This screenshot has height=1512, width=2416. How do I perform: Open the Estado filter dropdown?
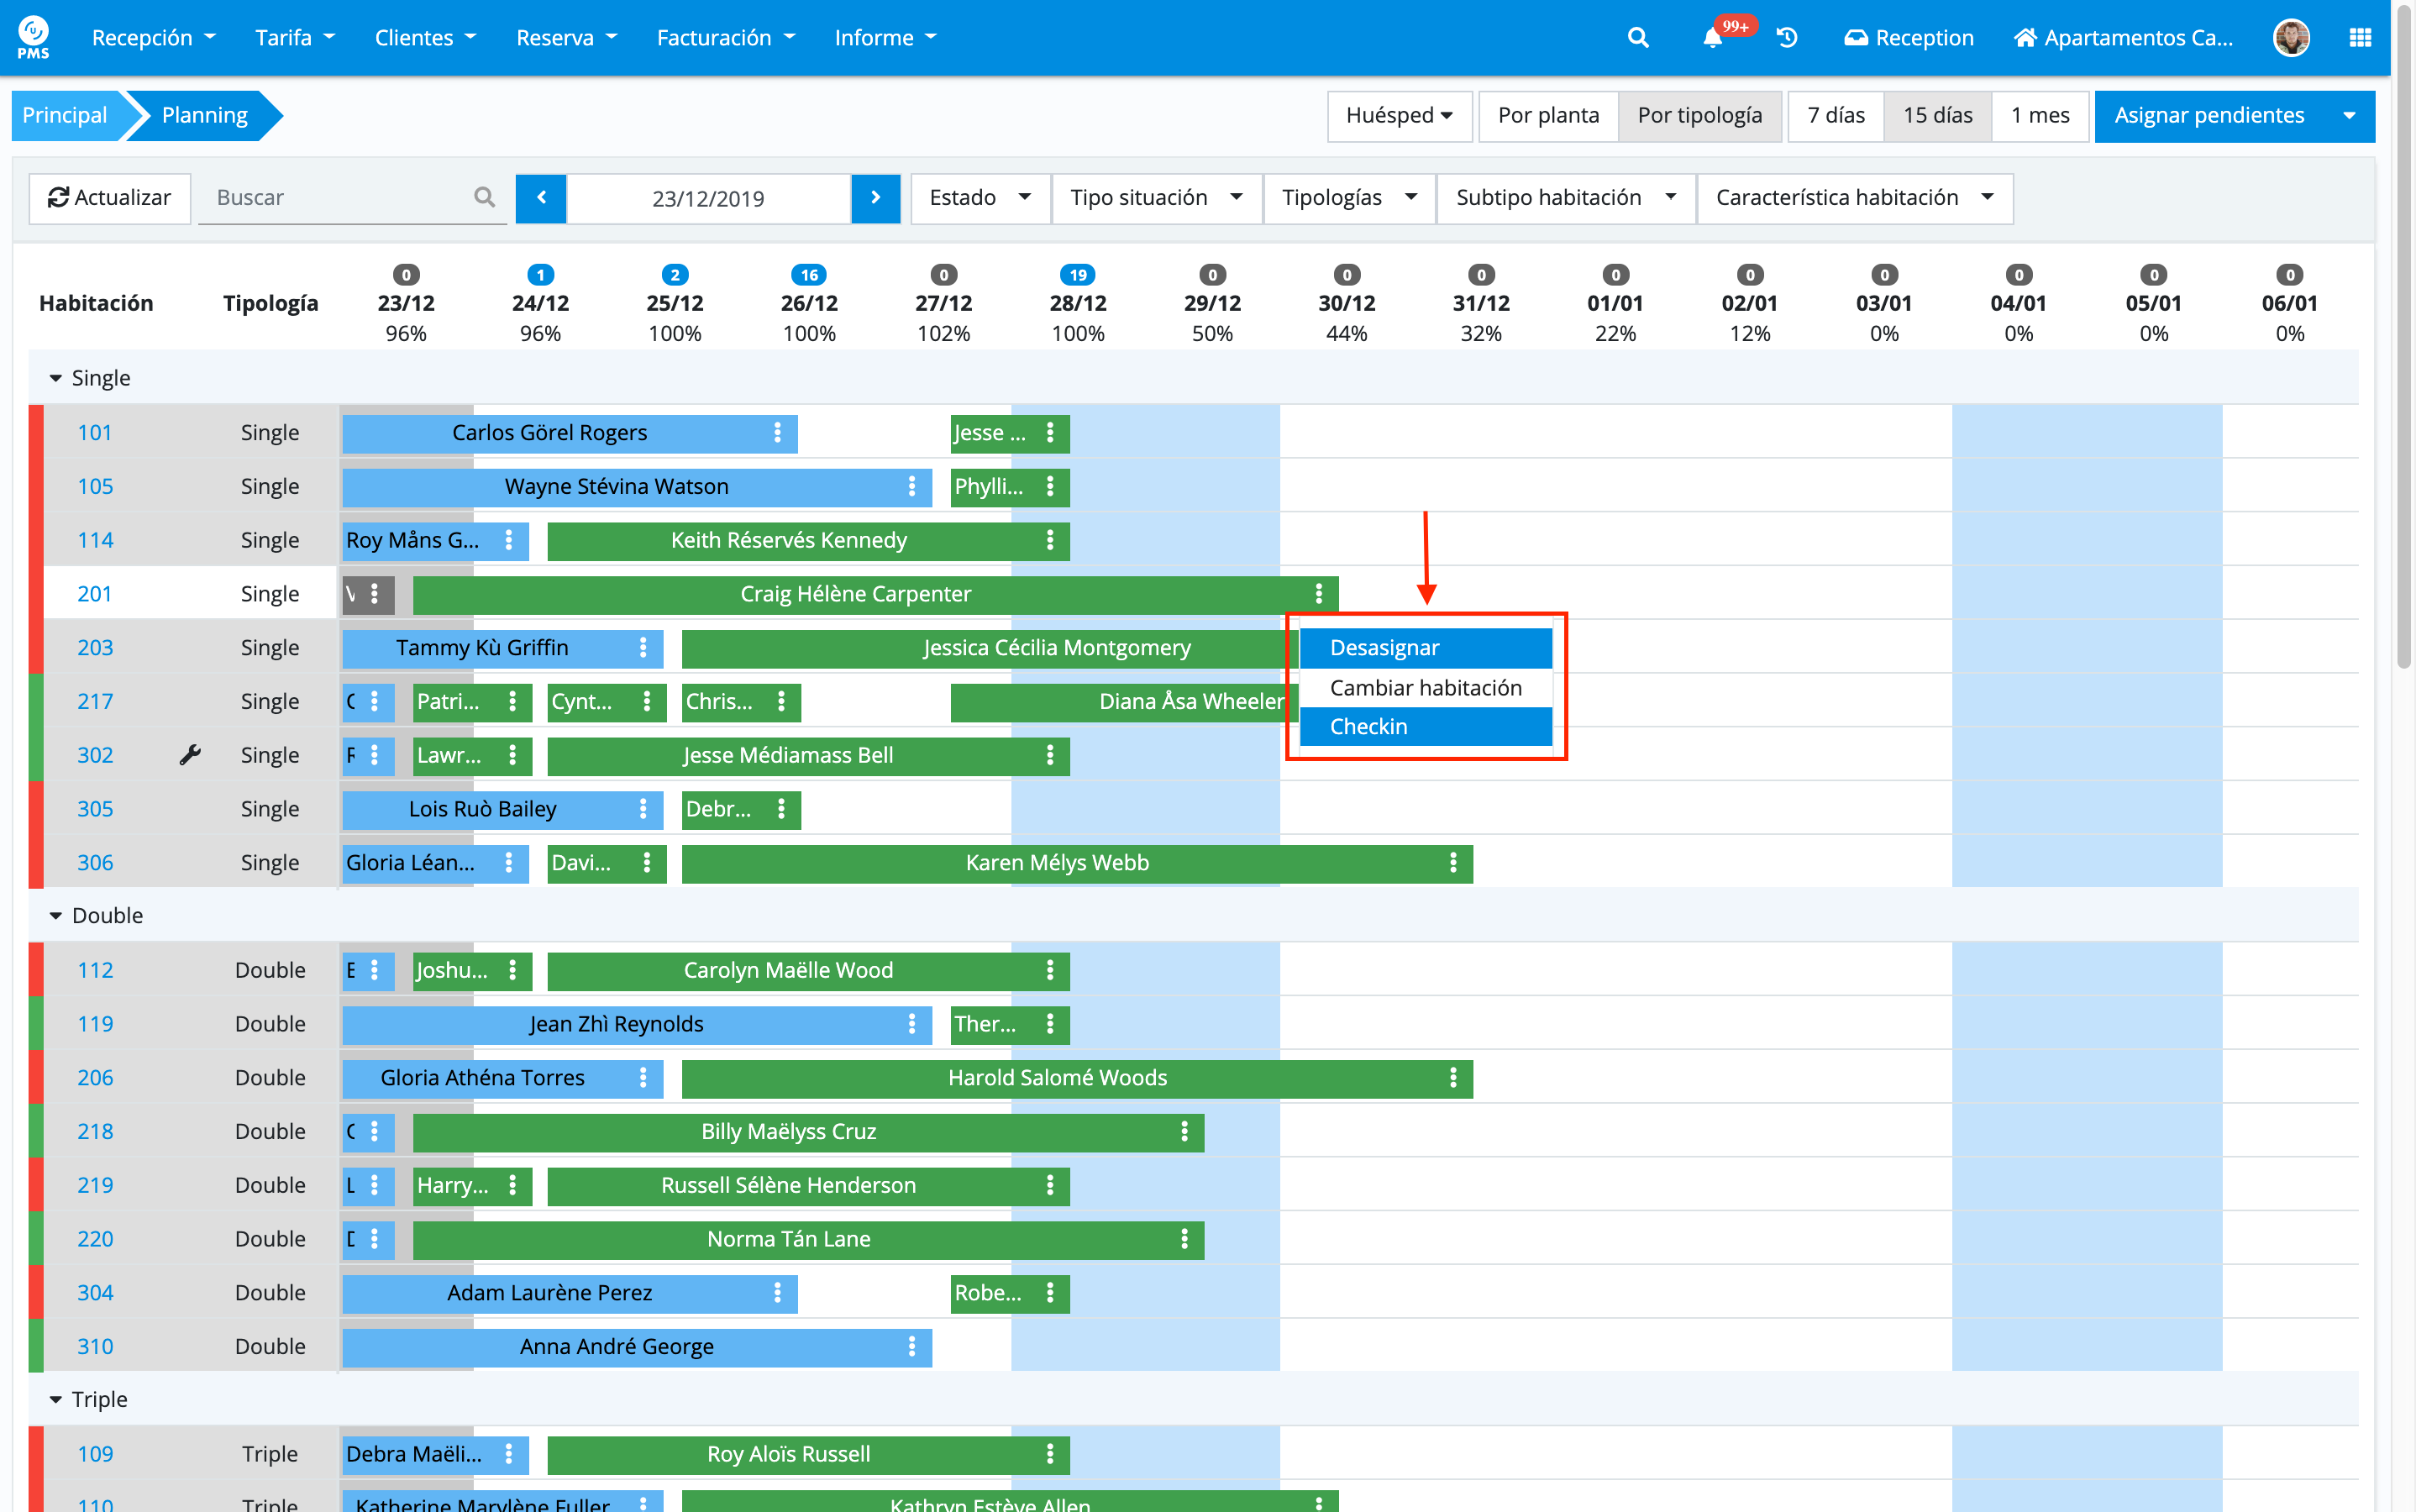[x=979, y=198]
